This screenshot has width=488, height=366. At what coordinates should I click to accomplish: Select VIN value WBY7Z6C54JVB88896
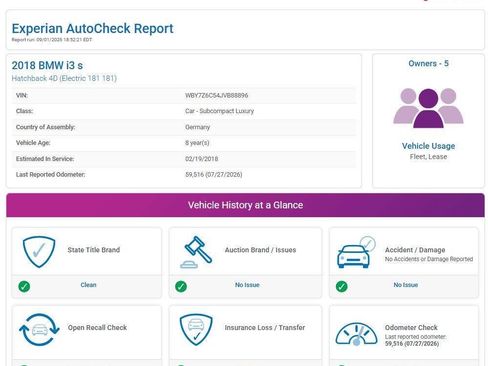(217, 95)
